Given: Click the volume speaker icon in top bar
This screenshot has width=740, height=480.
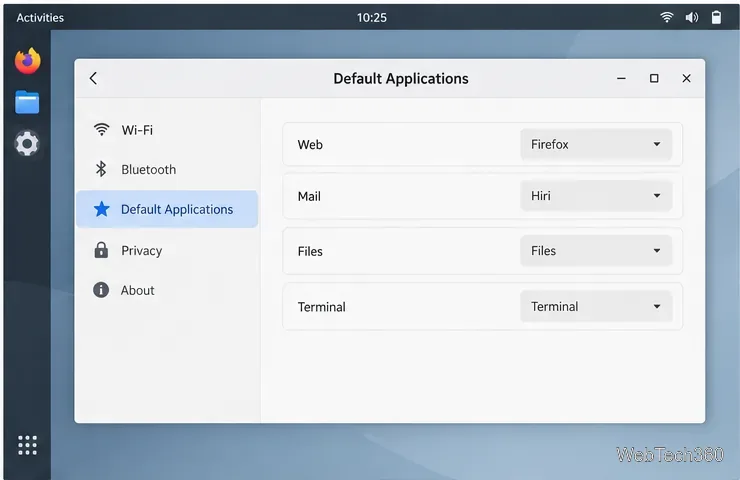Looking at the screenshot, I should [691, 17].
